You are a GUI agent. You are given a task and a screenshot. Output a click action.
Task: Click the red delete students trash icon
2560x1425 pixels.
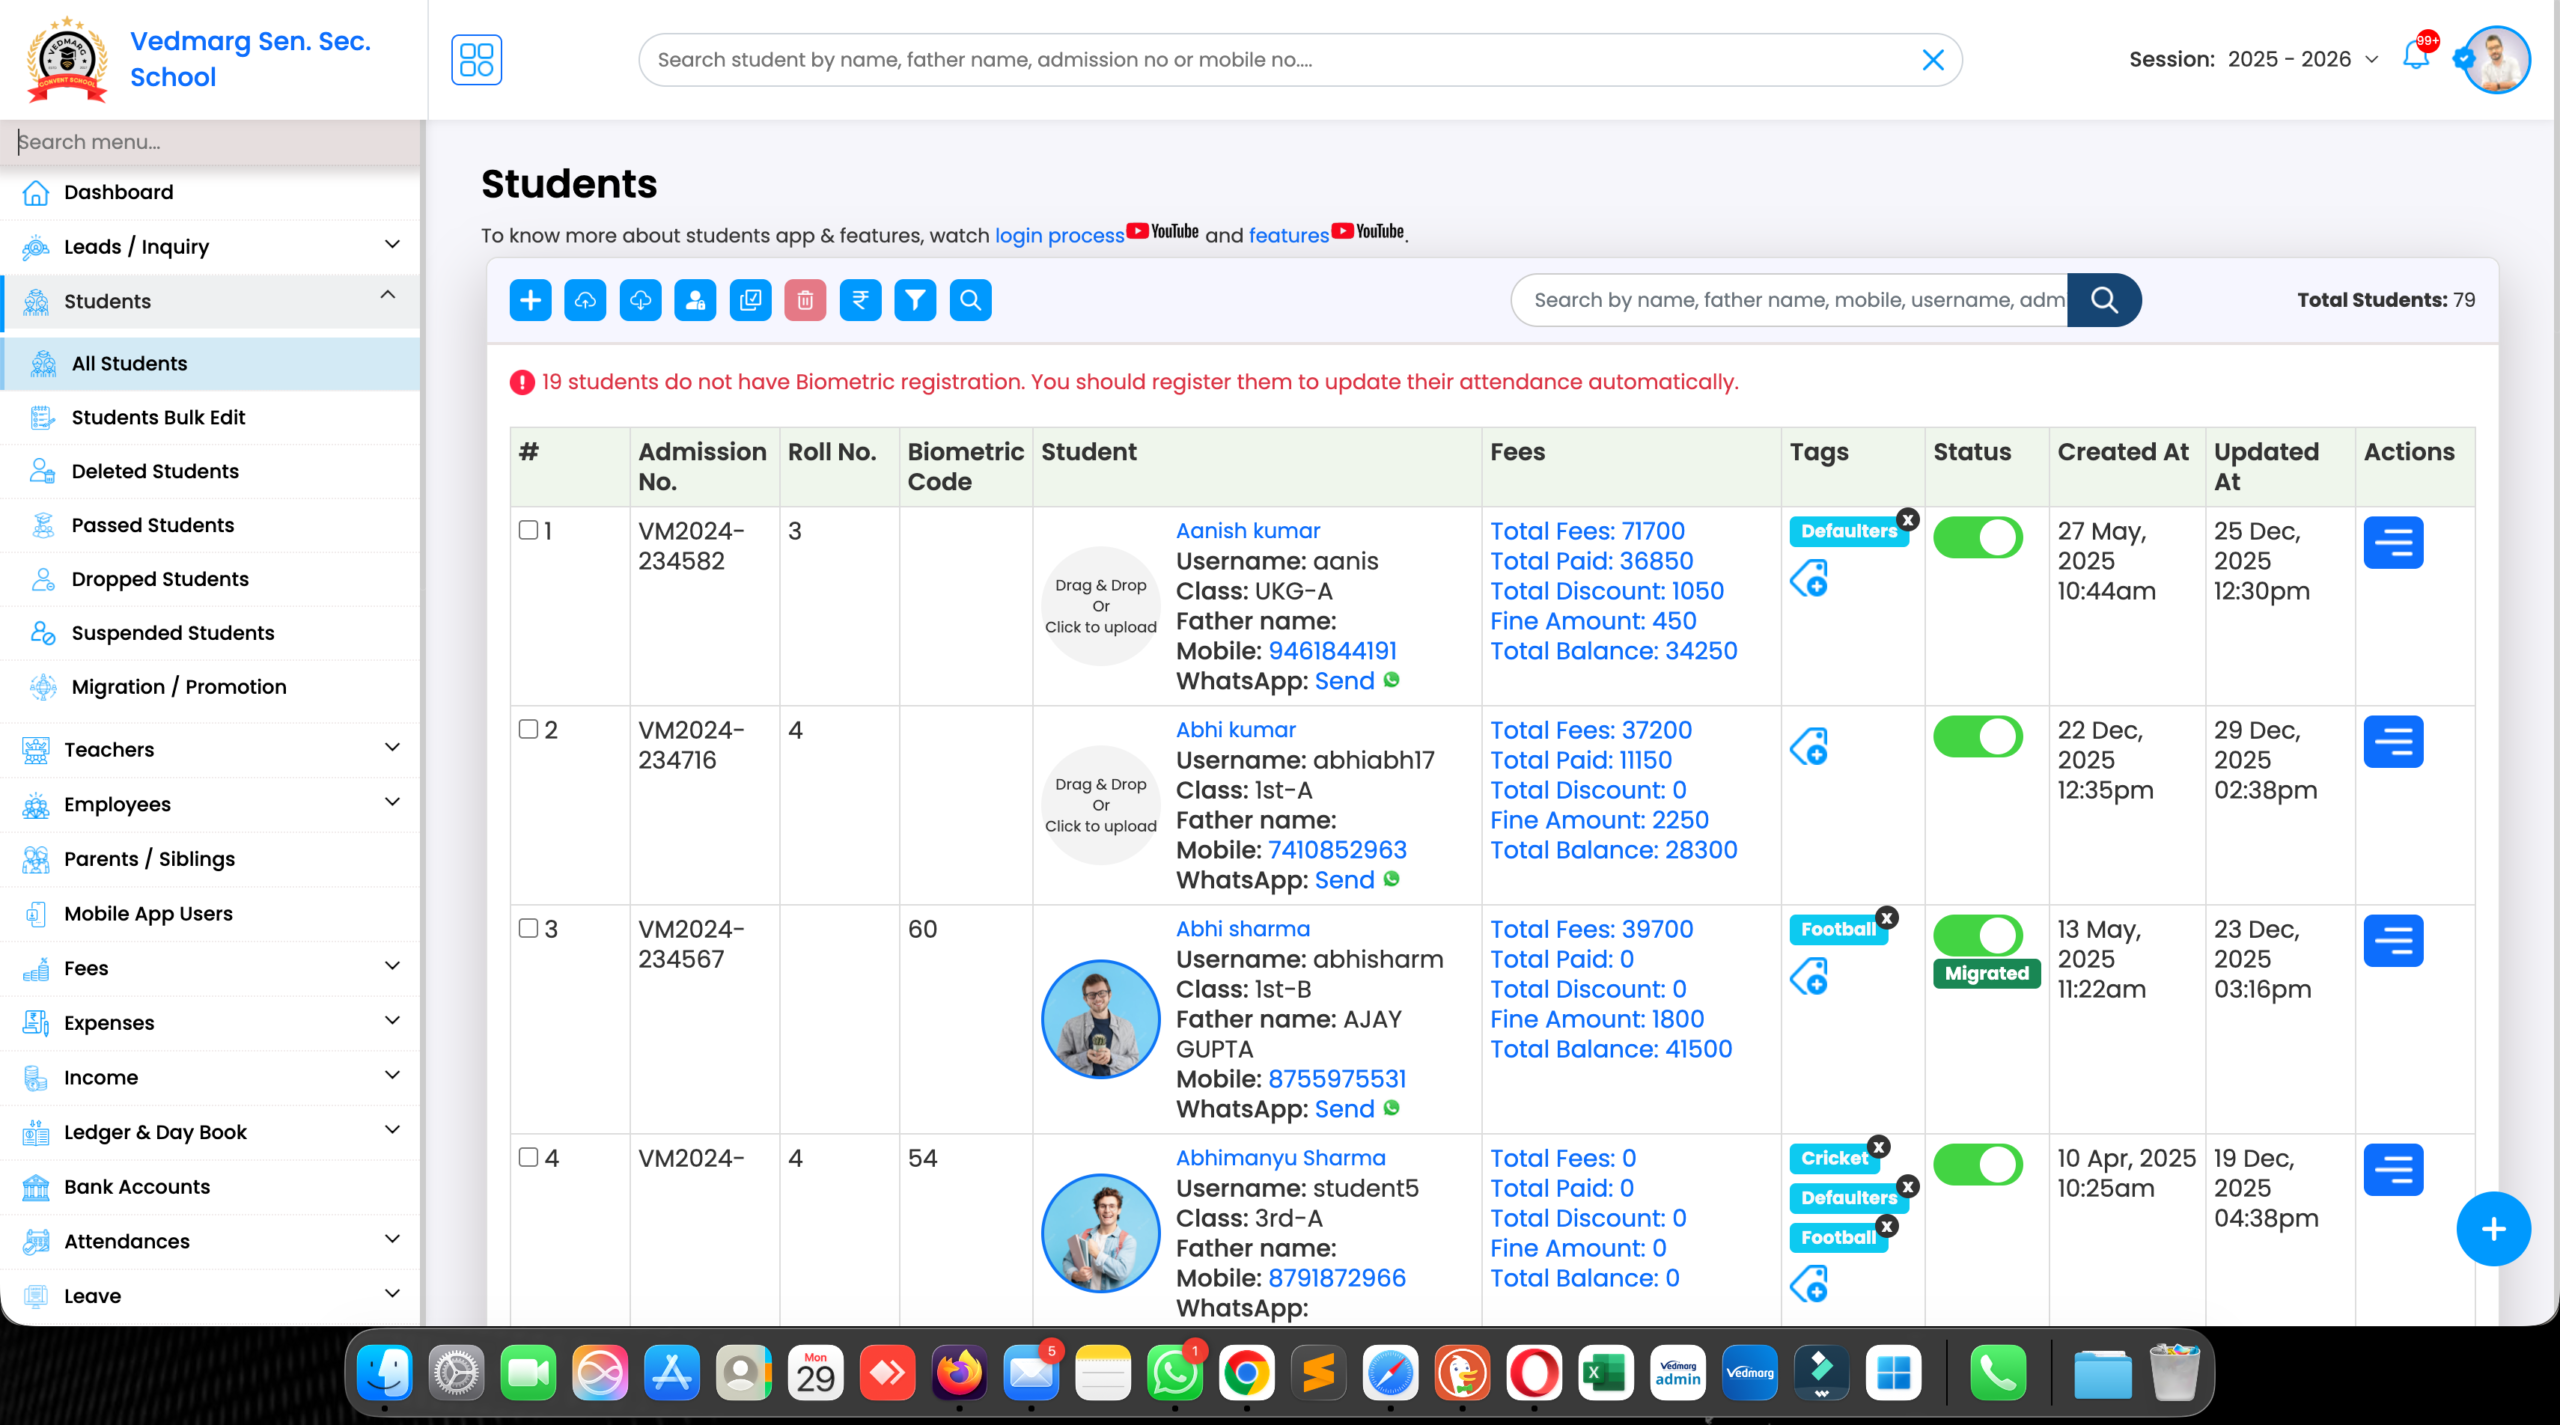click(x=805, y=299)
